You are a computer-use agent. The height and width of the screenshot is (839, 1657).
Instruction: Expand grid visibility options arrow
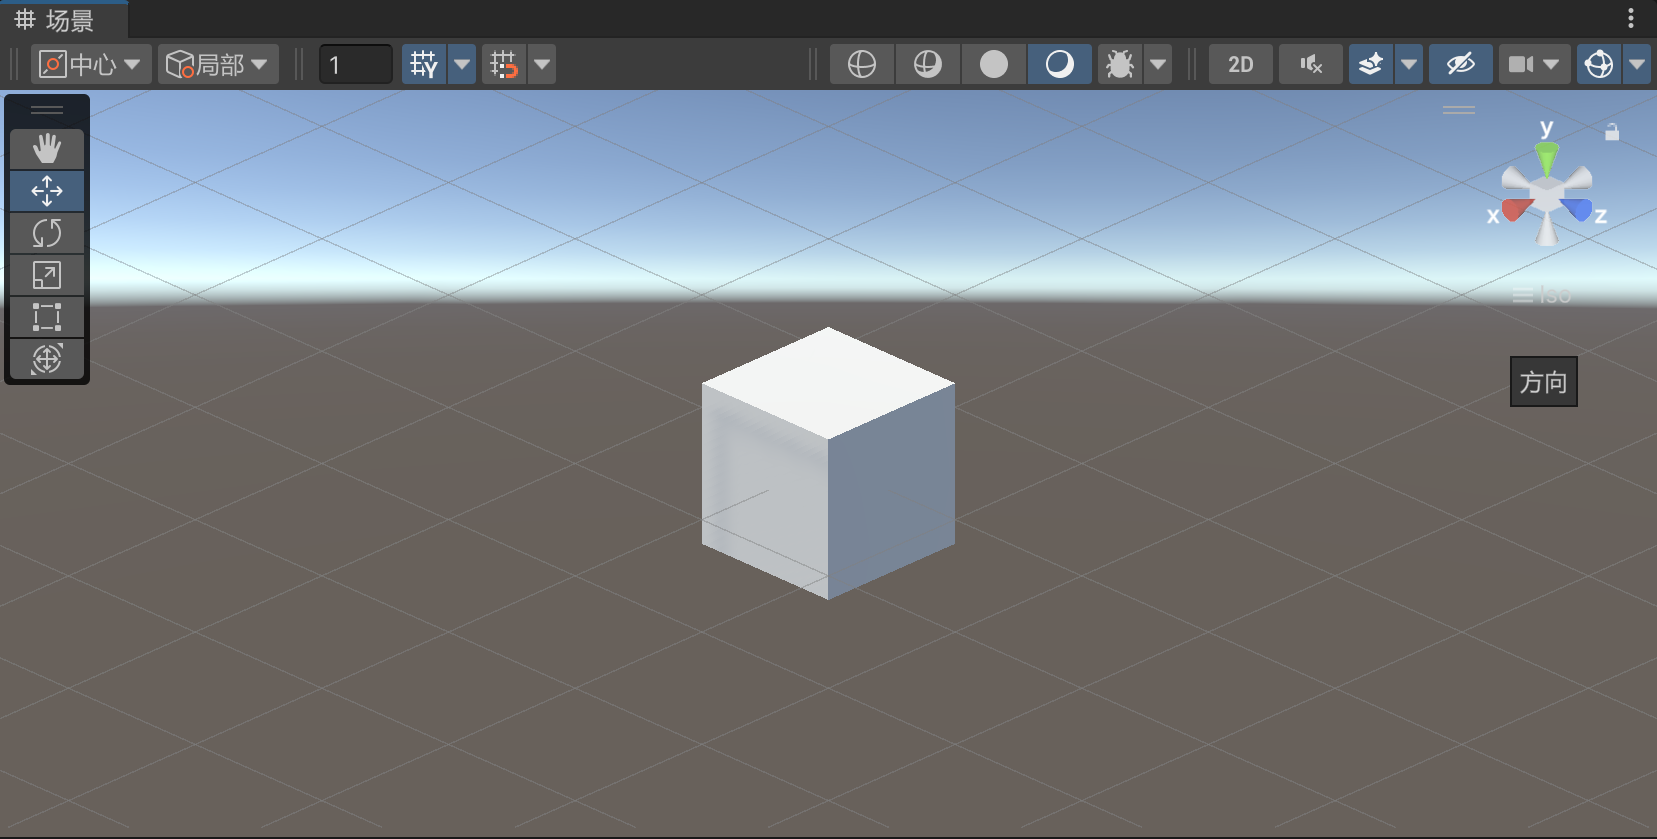[x=462, y=64]
